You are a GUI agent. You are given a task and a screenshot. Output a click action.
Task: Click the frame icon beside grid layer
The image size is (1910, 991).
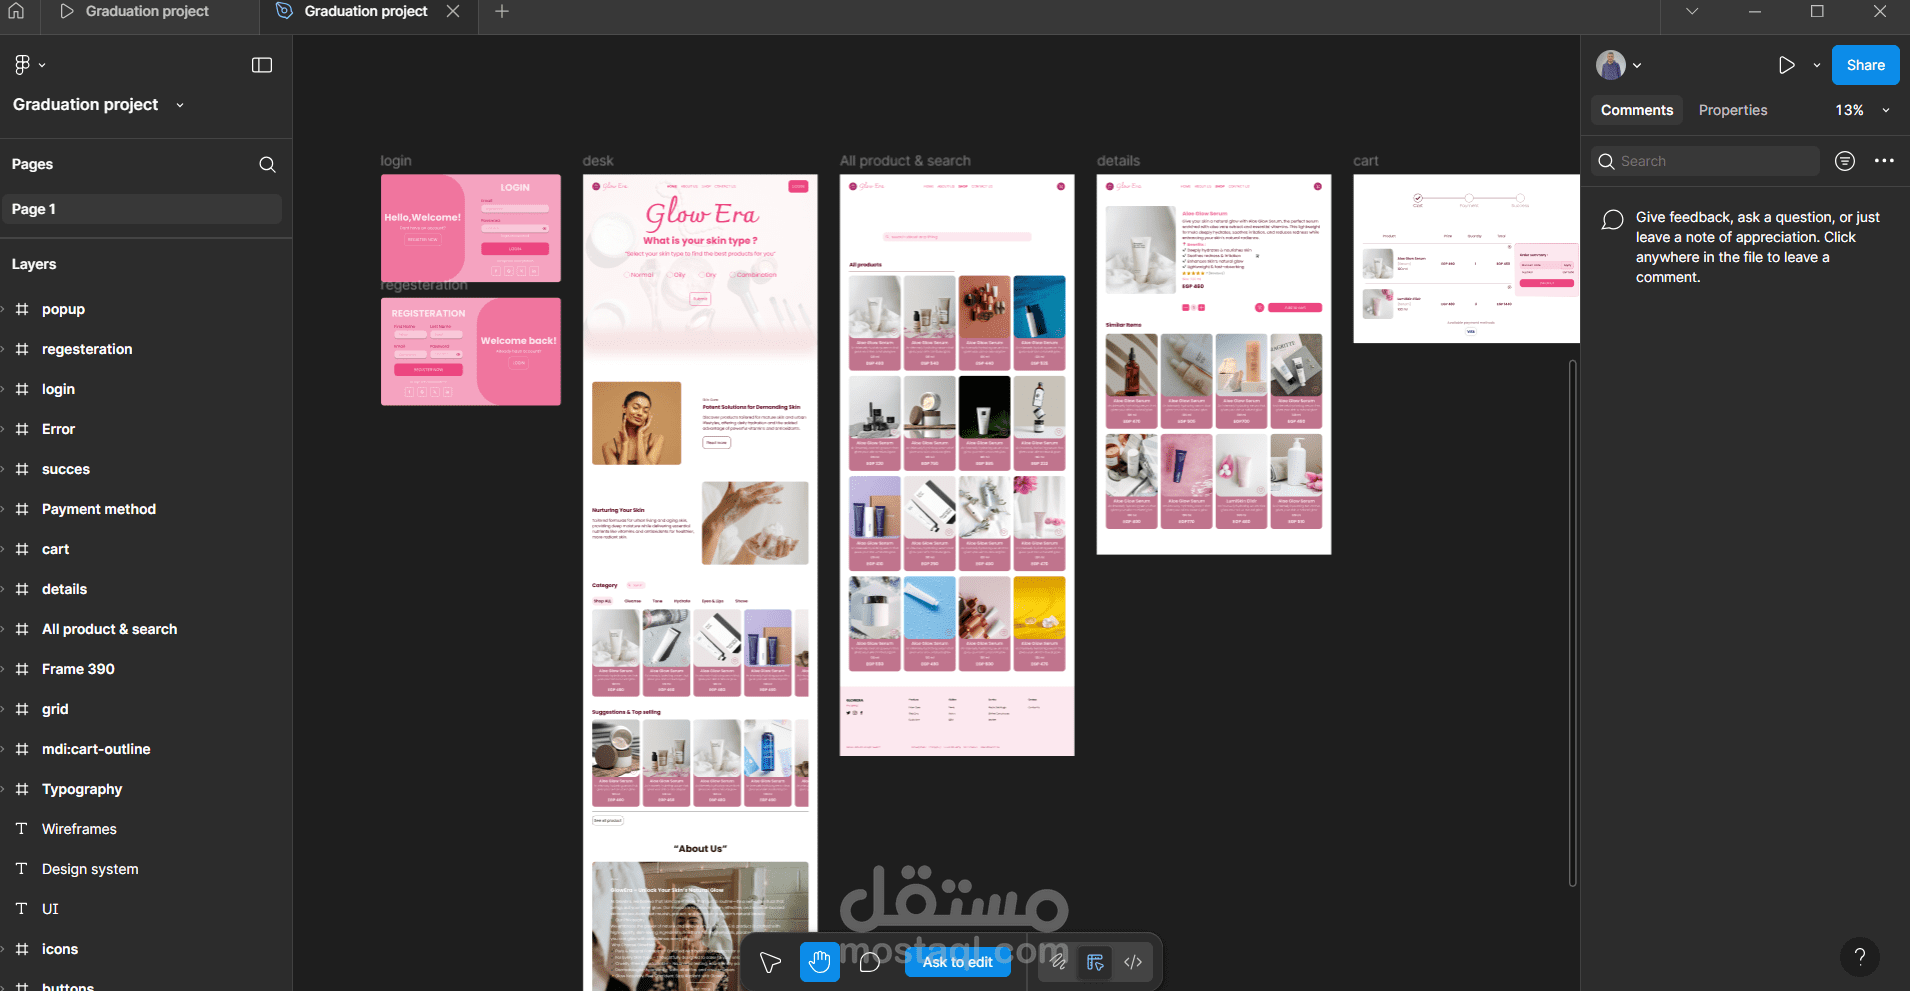point(22,709)
